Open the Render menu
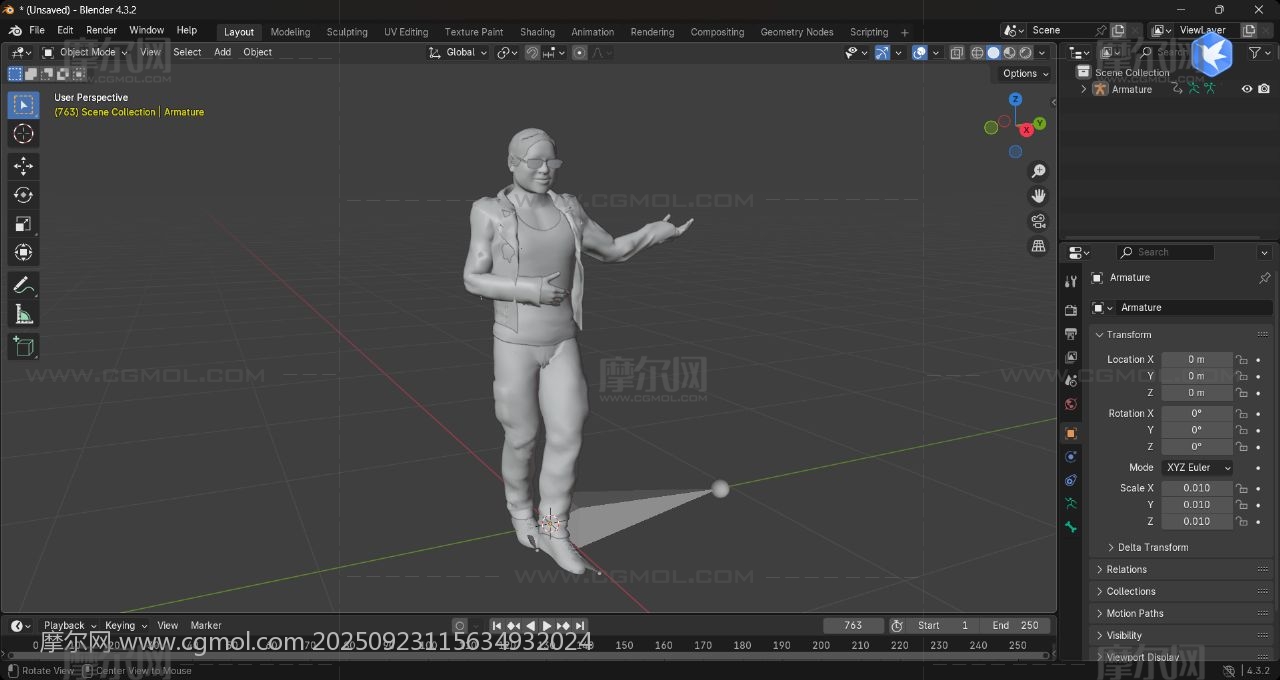Image resolution: width=1280 pixels, height=680 pixels. click(101, 30)
